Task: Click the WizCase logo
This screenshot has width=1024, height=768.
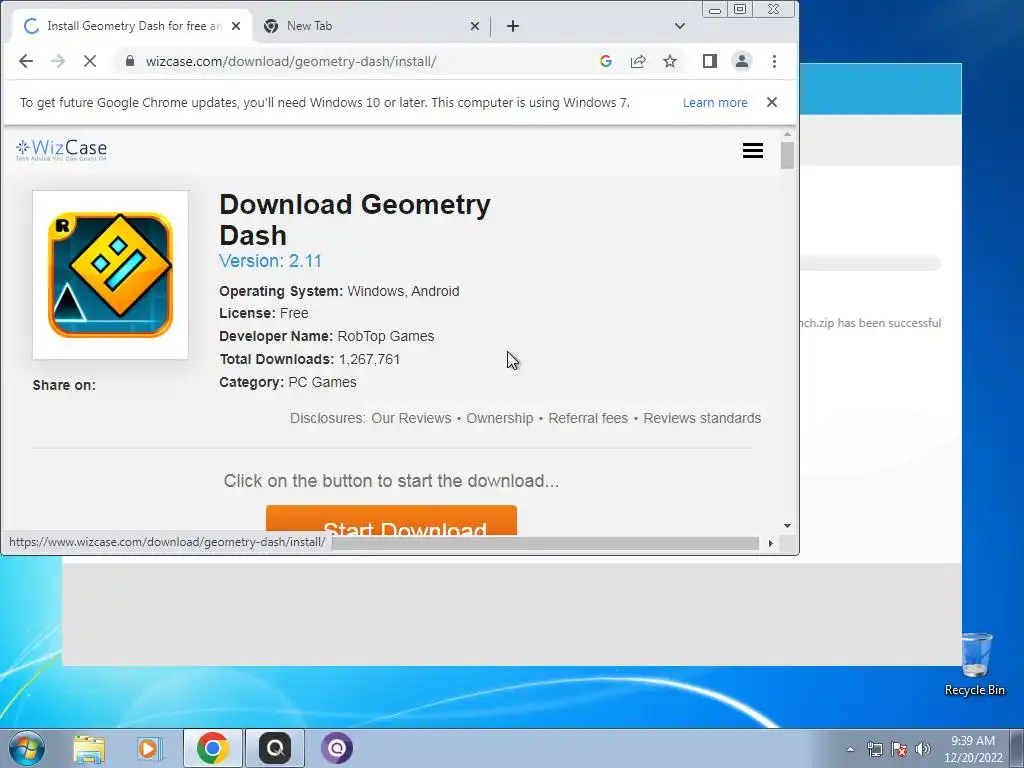Action: pos(61,150)
